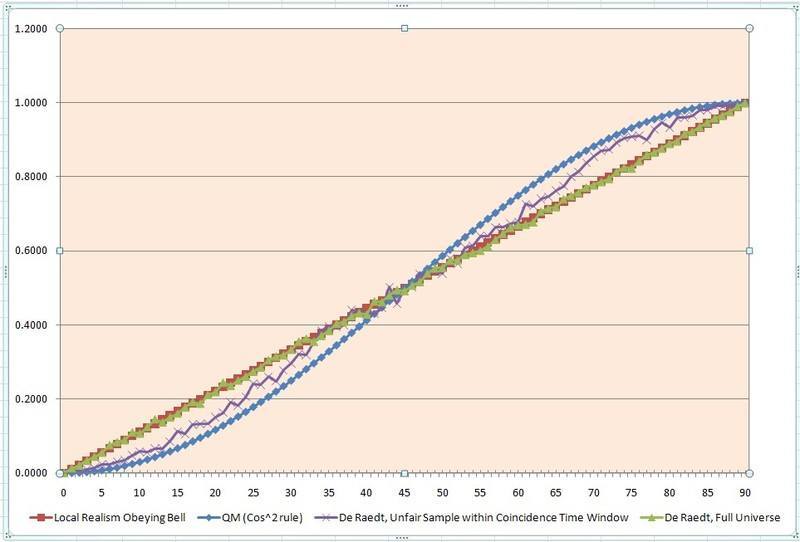Click the dotted grip on chart frame's right edge
This screenshot has height=542, width=800.
click(x=796, y=272)
